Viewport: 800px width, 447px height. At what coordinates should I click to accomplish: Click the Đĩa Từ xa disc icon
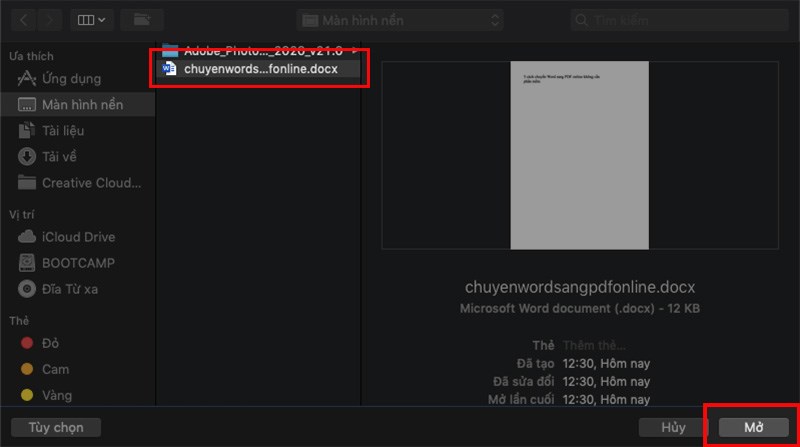(27, 289)
